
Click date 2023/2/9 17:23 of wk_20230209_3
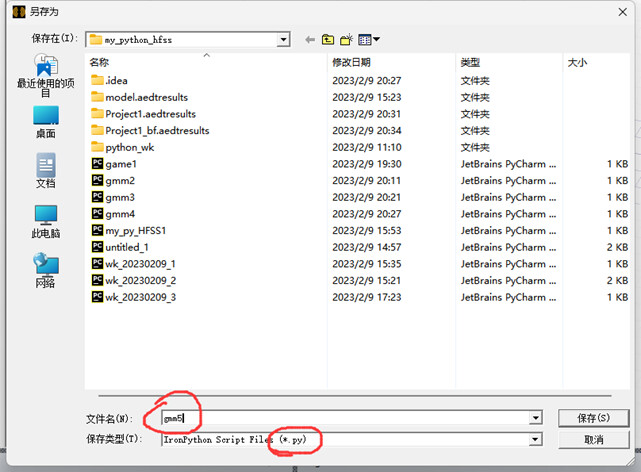367,298
